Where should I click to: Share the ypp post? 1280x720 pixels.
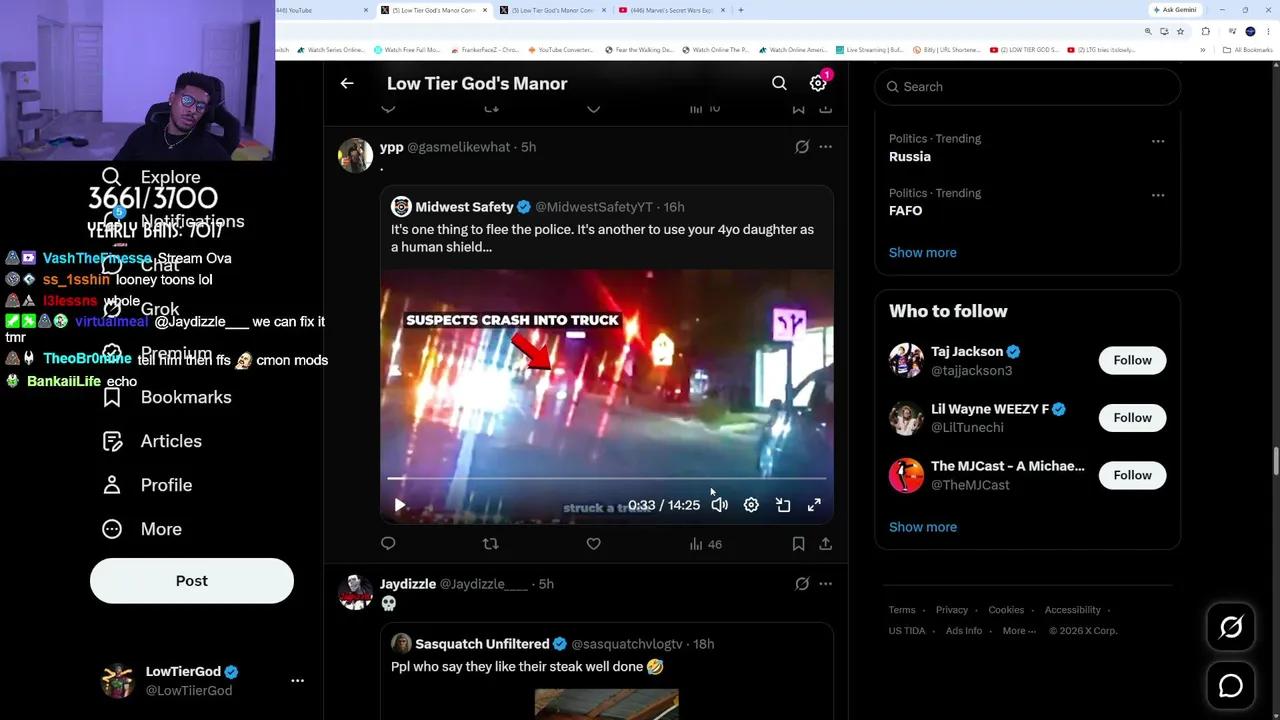[x=825, y=544]
